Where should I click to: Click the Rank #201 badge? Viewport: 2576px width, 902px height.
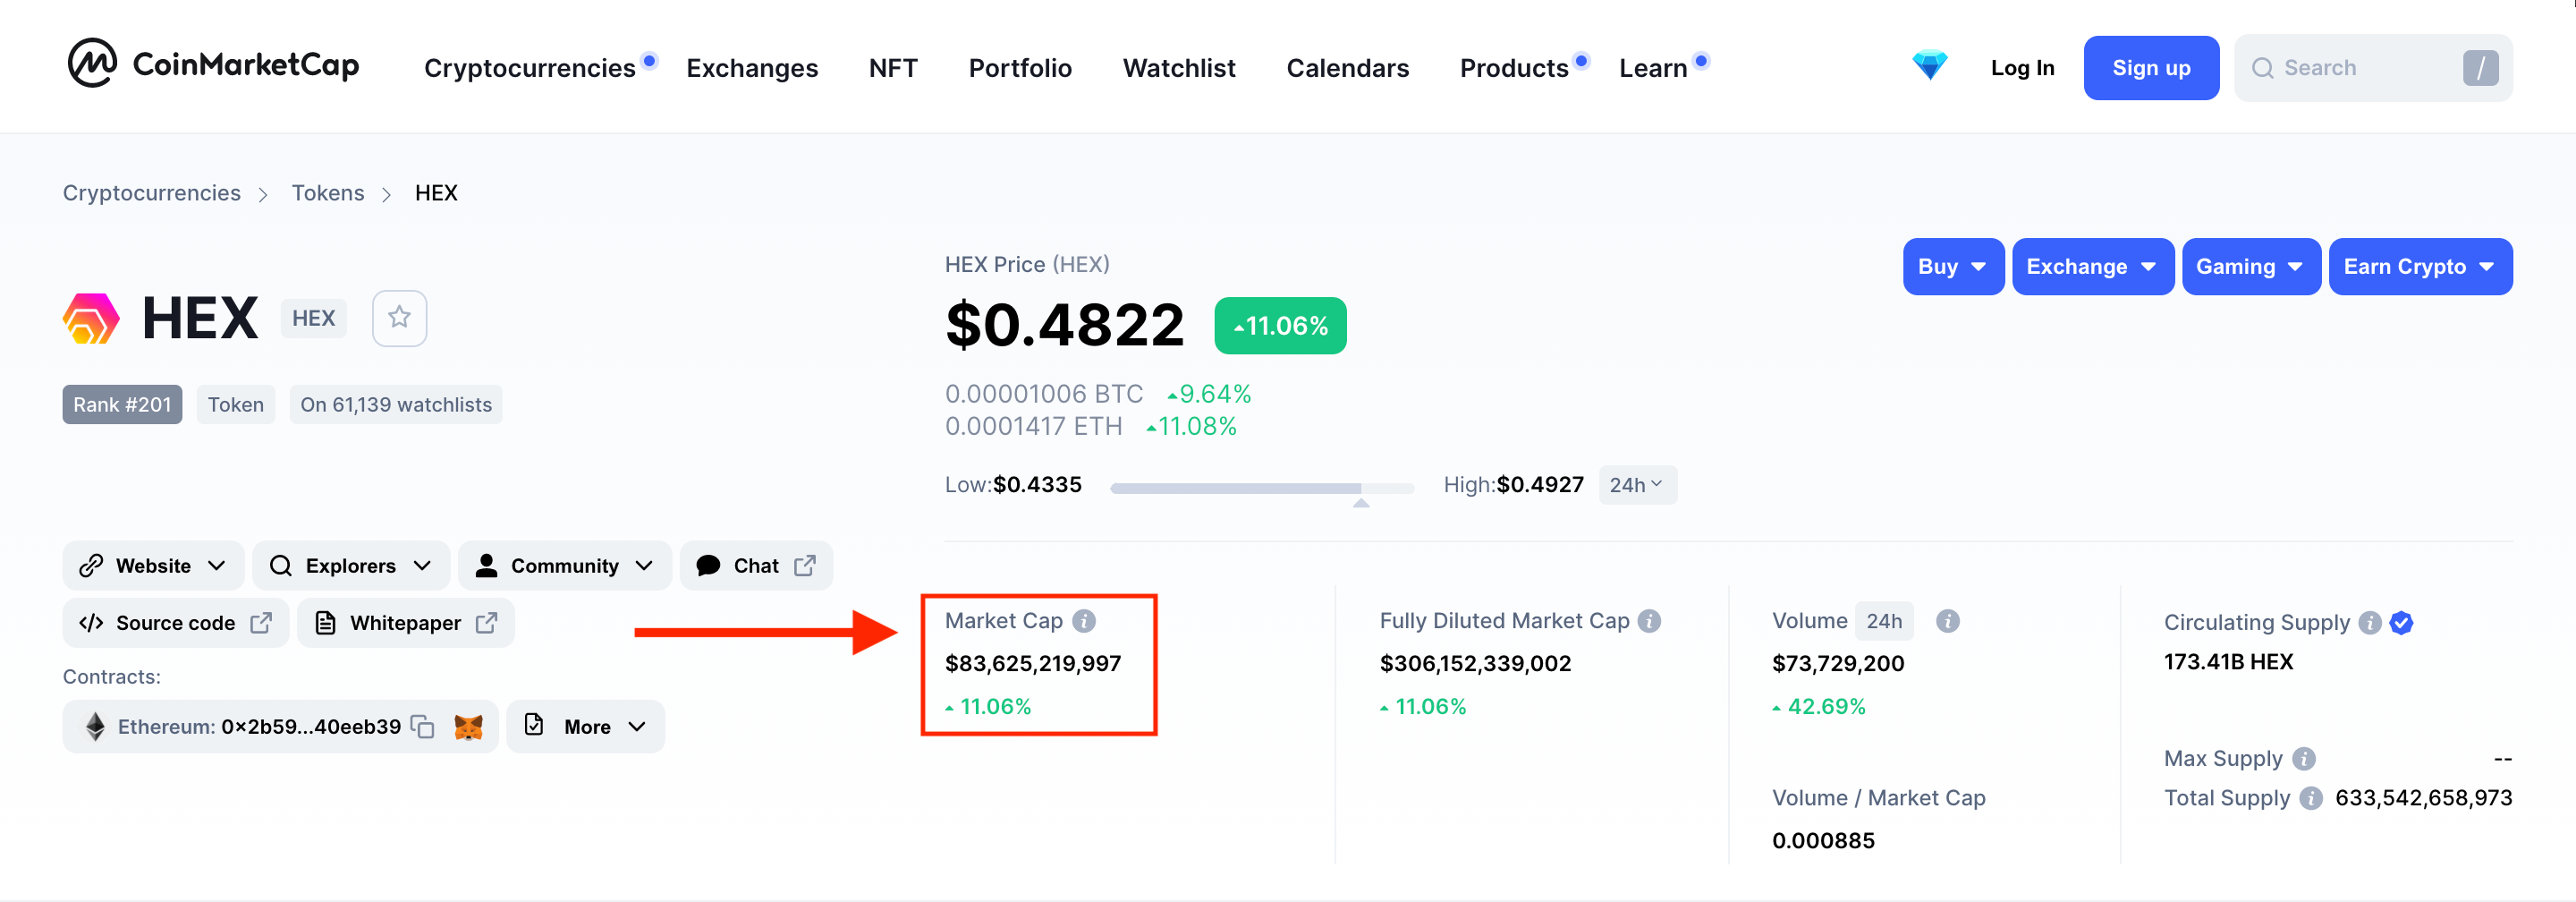pyautogui.click(x=122, y=405)
